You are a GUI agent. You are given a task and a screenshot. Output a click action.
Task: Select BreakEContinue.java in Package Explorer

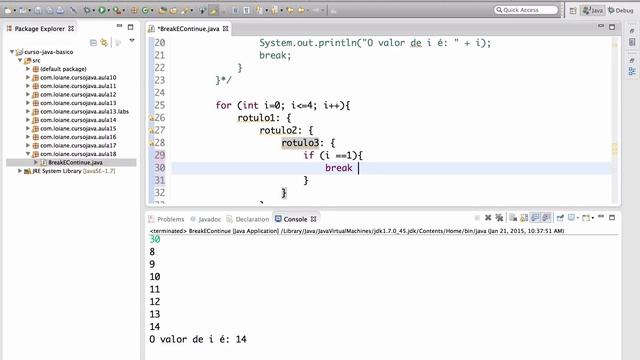point(75,162)
